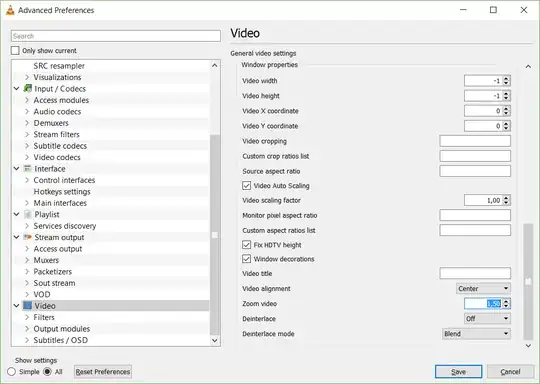This screenshot has height=384, width=540.
Task: Select Services discovery tree item
Action: [x=65, y=226]
